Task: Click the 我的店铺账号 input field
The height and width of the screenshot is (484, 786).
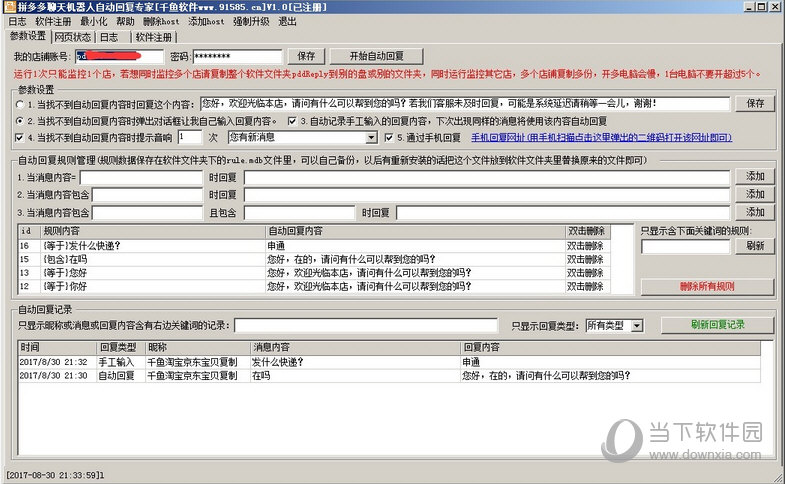Action: tap(119, 56)
